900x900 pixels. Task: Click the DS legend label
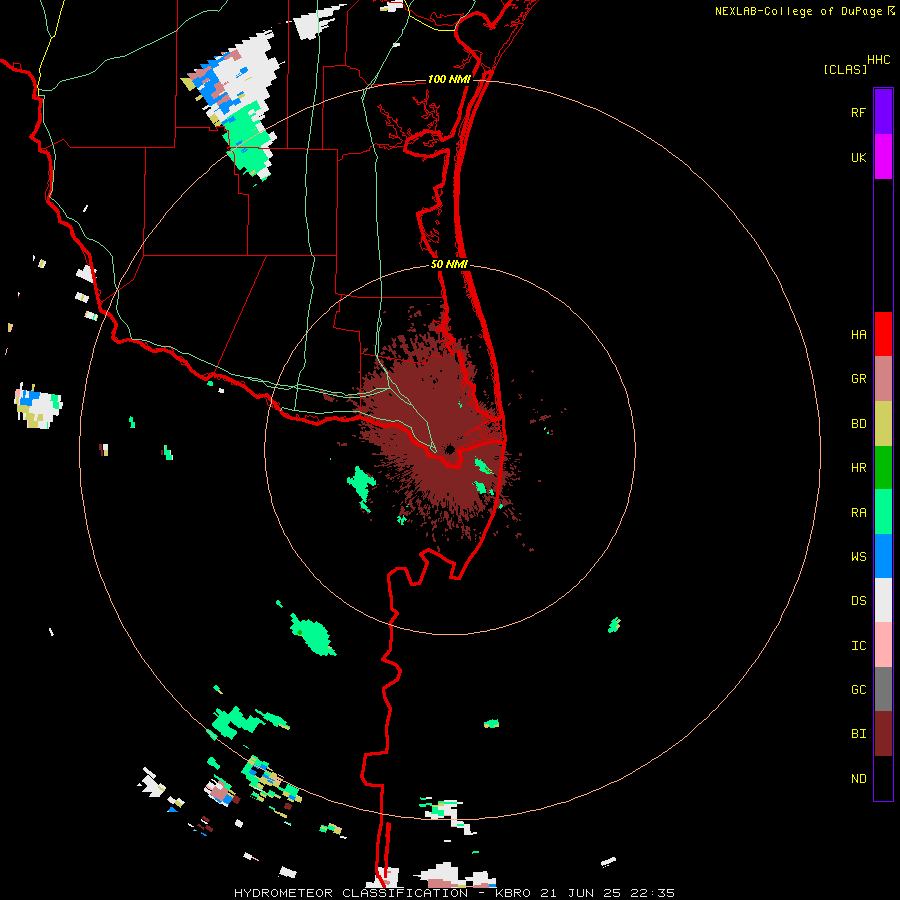point(858,601)
